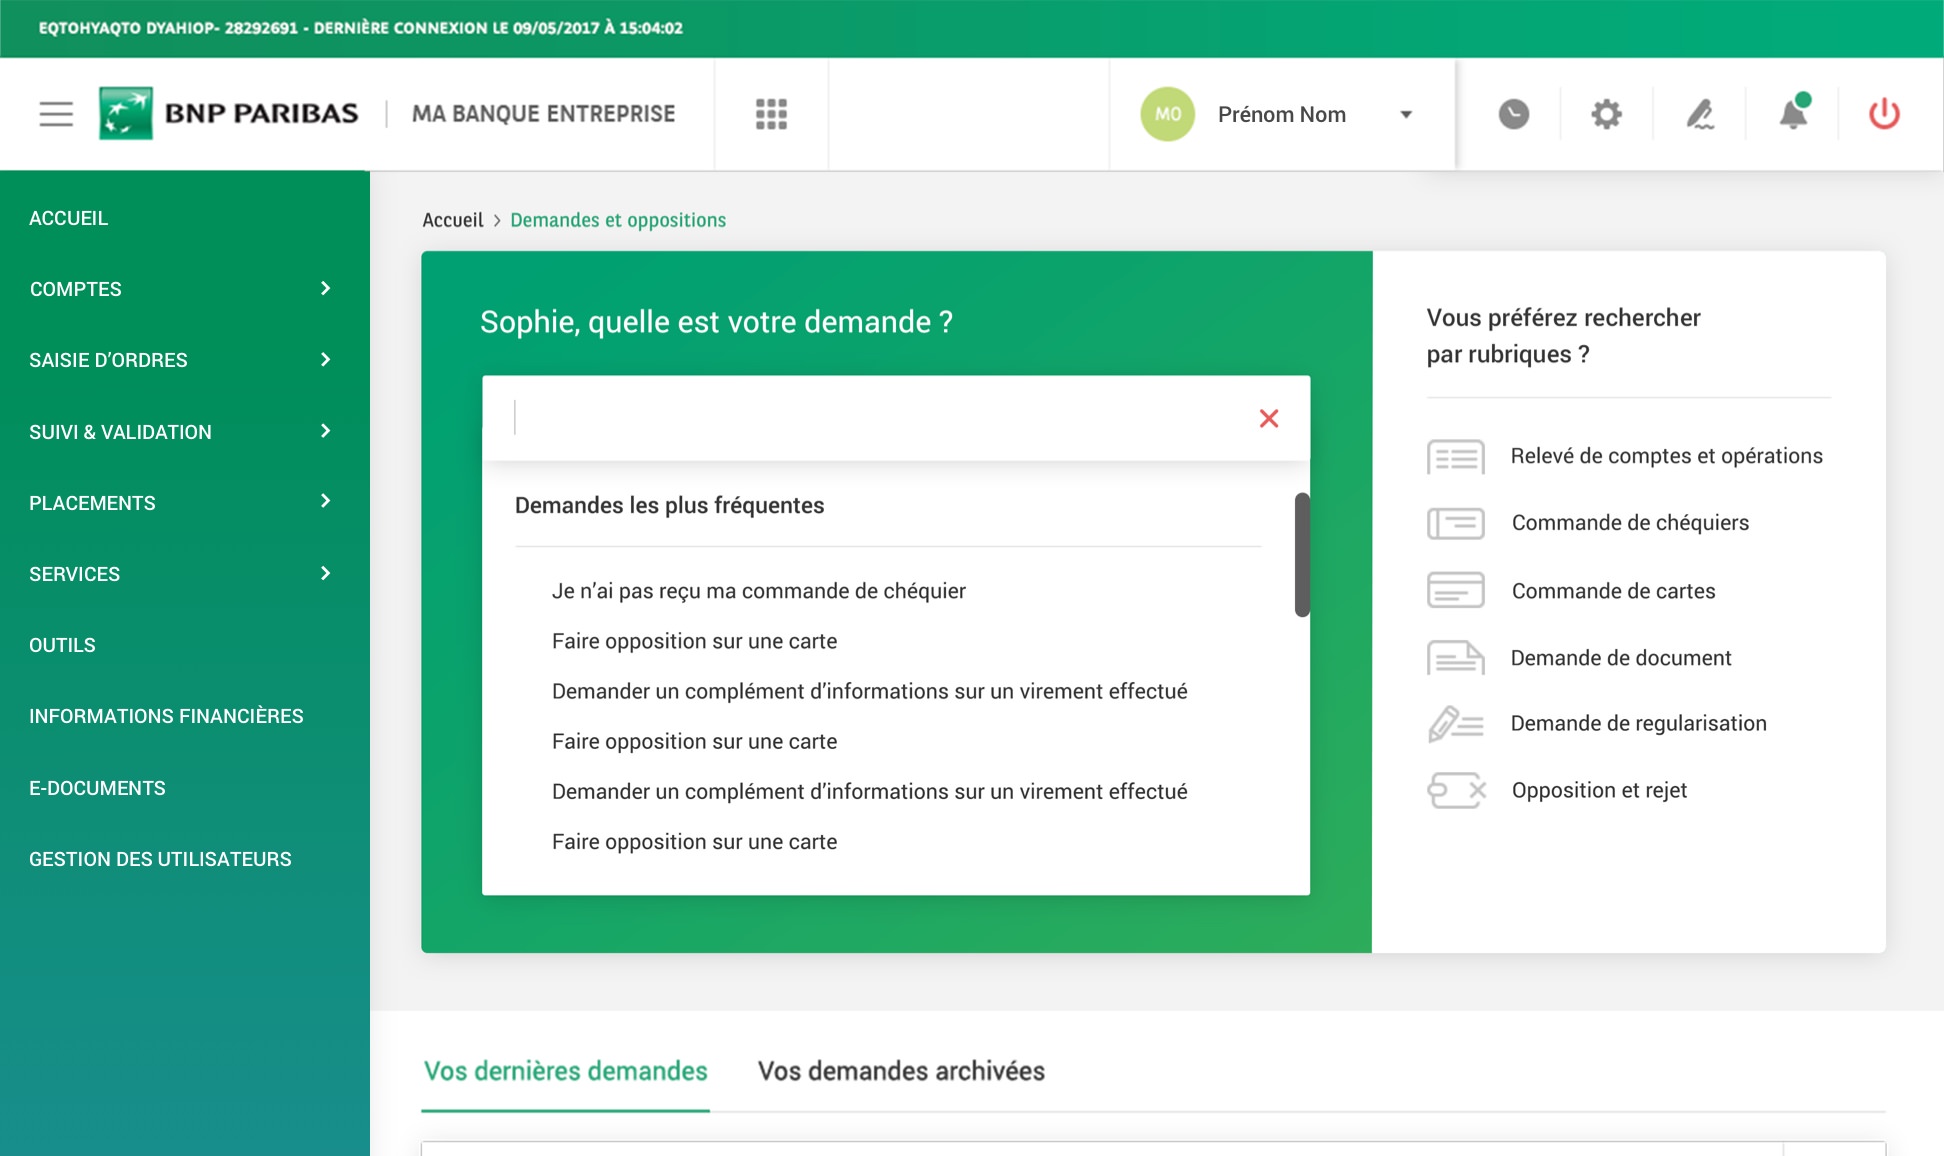The width and height of the screenshot is (1944, 1156).
Task: Choose Commande de chéquiers rubrique
Action: tap(1629, 523)
